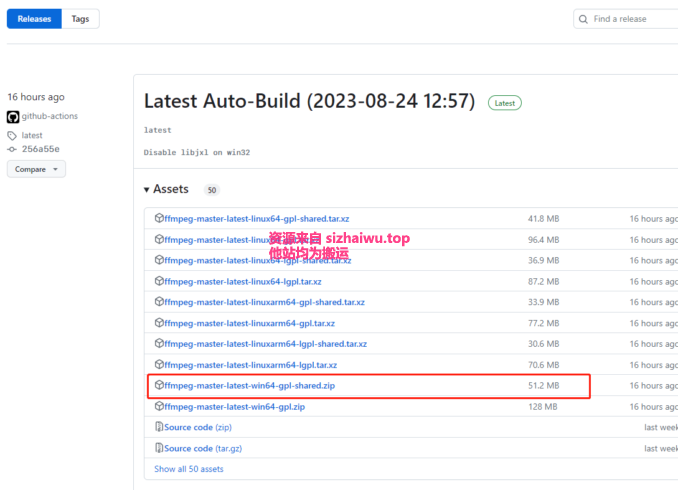The height and width of the screenshot is (490, 678).
Task: Click the latest tag icon
Action: [13, 135]
